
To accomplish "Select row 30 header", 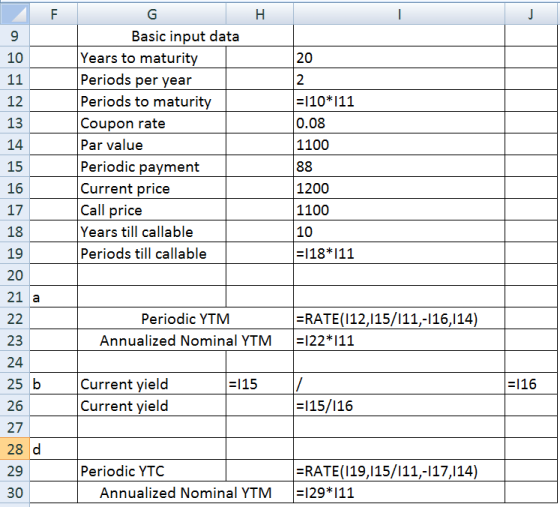I will (x=15, y=492).
